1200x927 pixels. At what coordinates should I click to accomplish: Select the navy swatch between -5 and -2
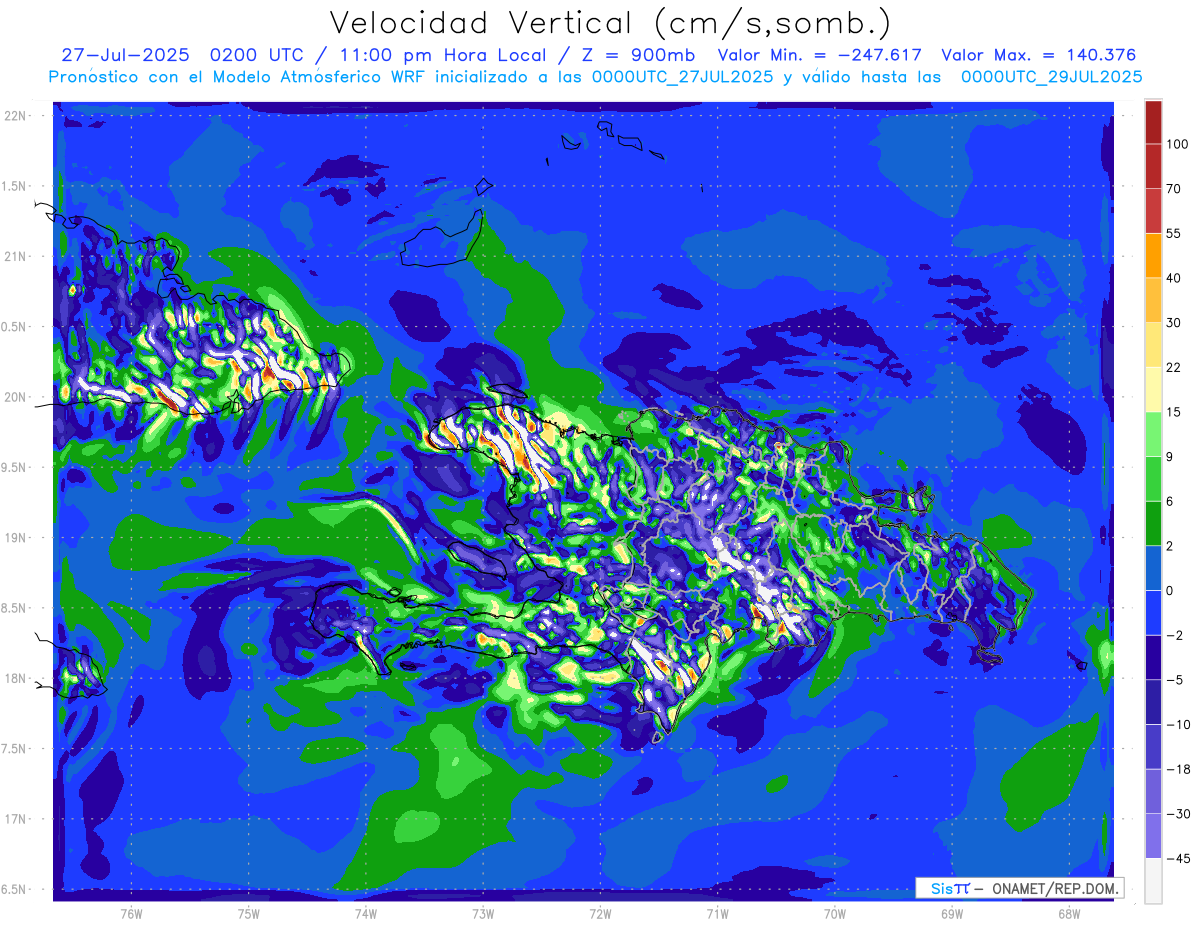(x=1153, y=657)
